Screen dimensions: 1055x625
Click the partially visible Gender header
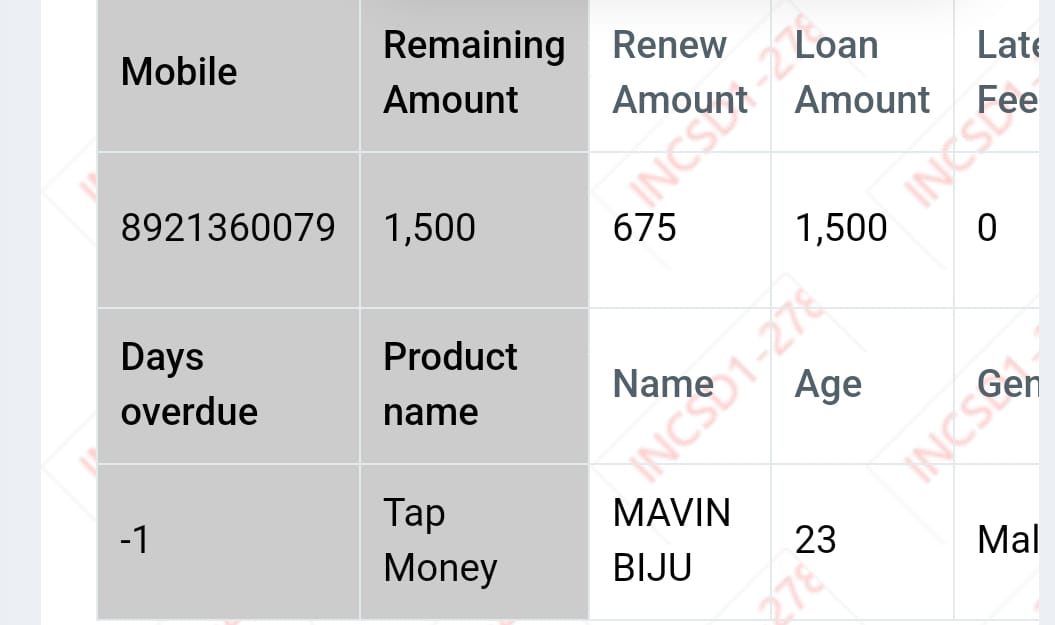coord(1009,384)
